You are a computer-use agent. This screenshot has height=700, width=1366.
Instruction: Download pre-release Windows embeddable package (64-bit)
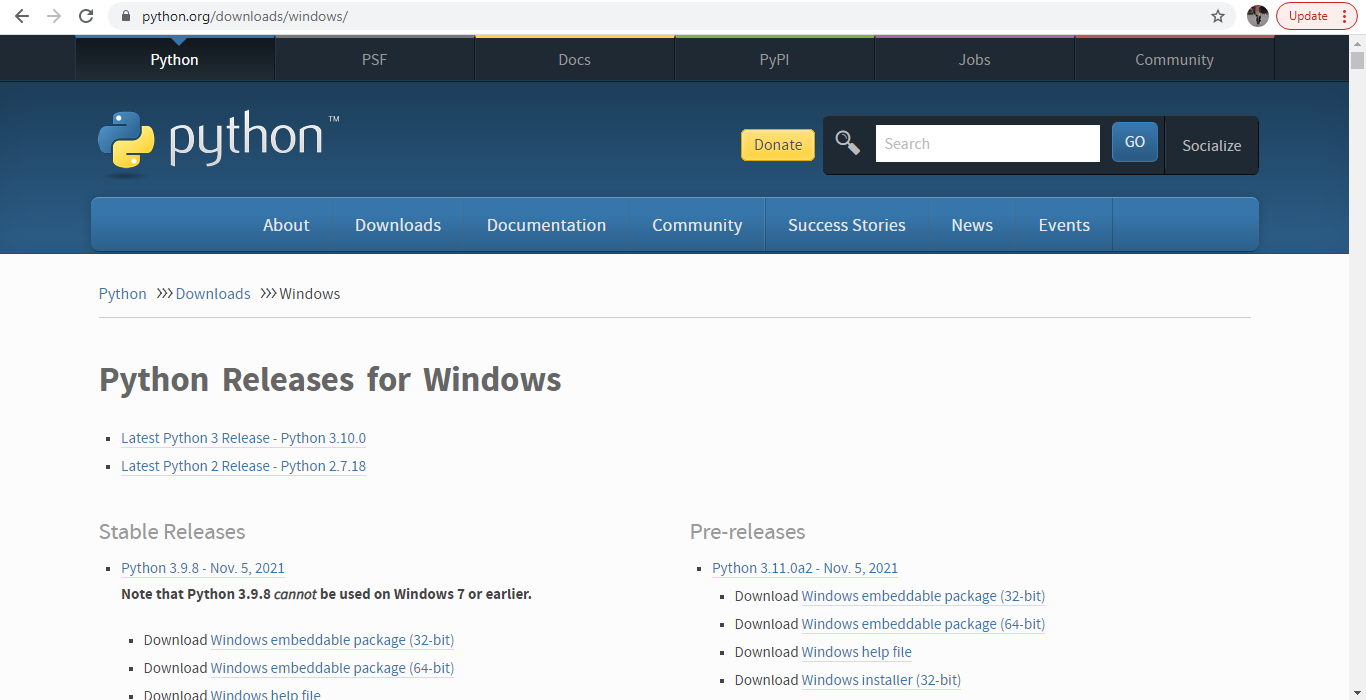click(923, 624)
